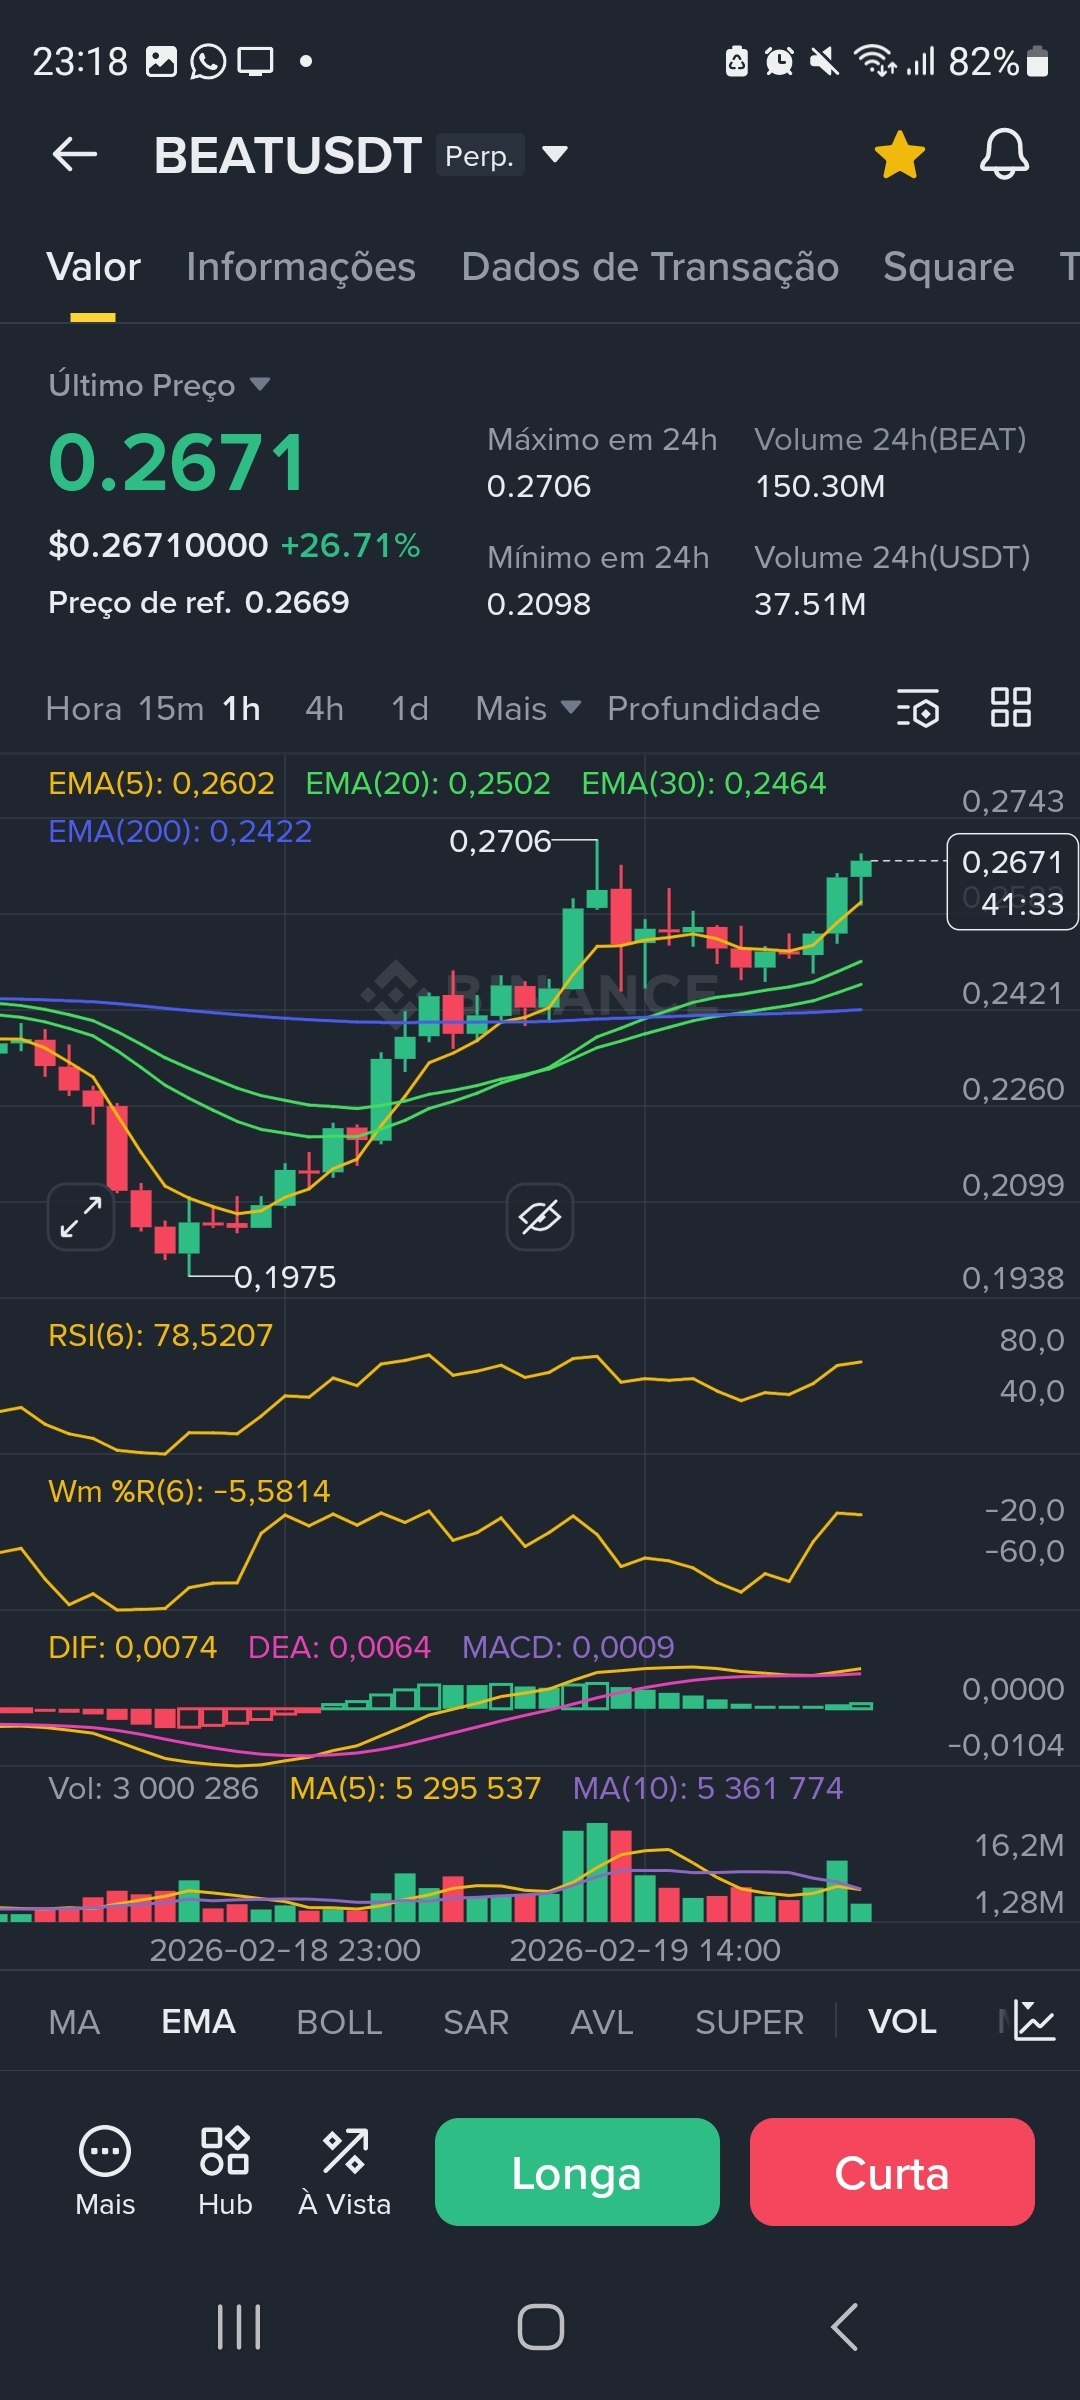This screenshot has height=2400, width=1080.
Task: Open the Profundidade depth chart
Action: [x=714, y=708]
